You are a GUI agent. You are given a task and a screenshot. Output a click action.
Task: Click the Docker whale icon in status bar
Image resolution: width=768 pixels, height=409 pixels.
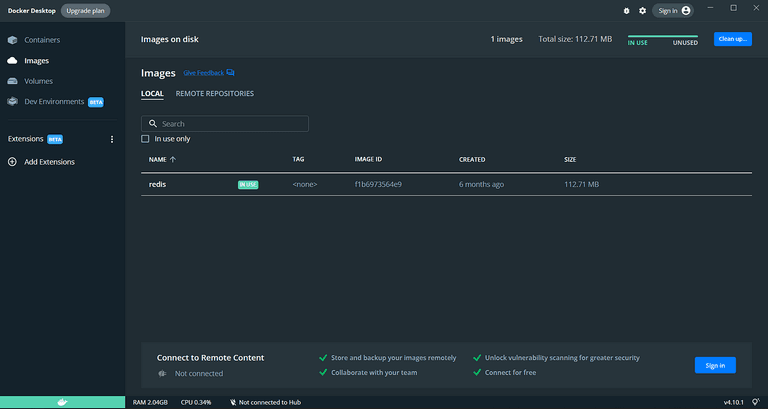point(62,402)
